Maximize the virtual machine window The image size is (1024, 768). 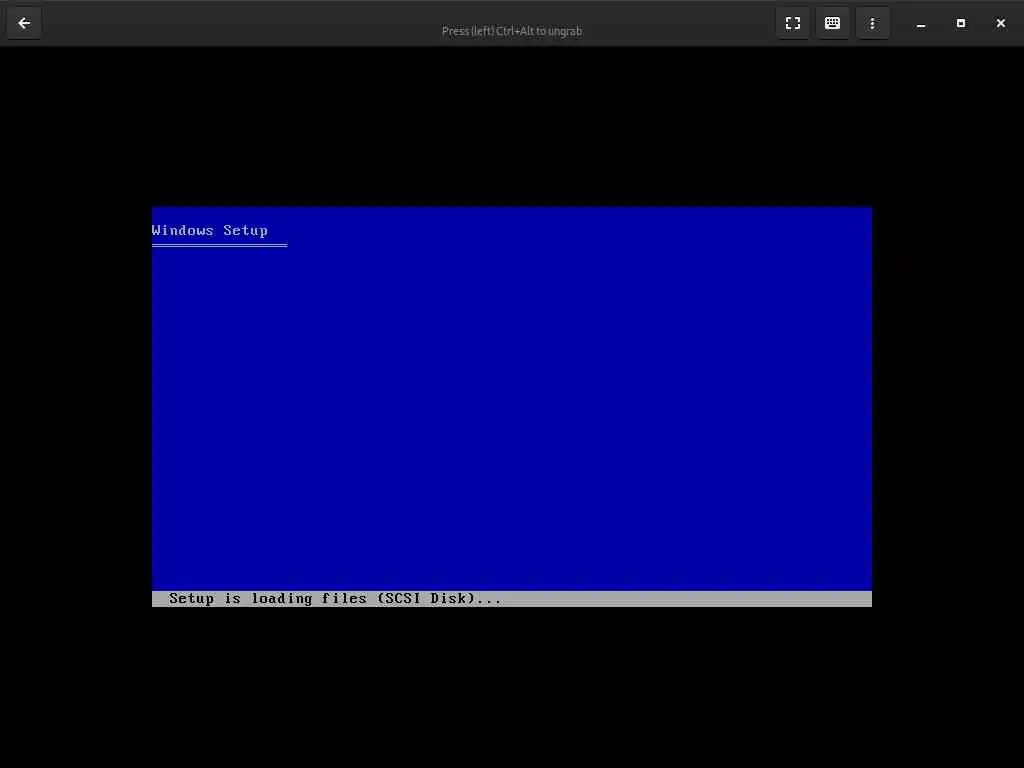[x=961, y=24]
